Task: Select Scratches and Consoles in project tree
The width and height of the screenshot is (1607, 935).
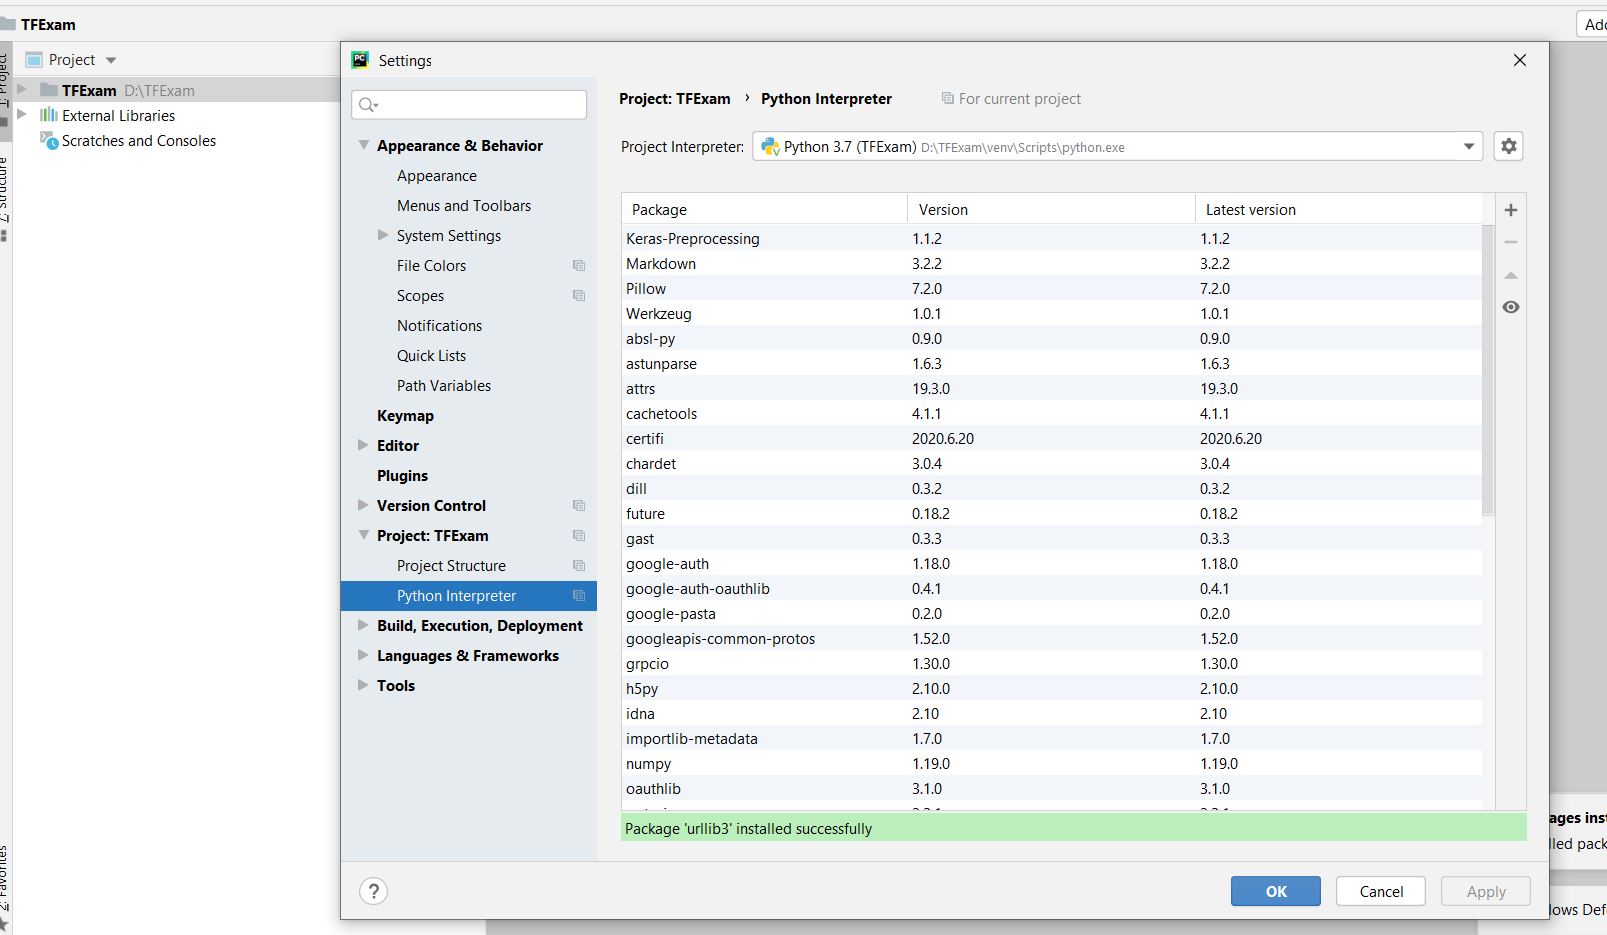Action: 139,140
